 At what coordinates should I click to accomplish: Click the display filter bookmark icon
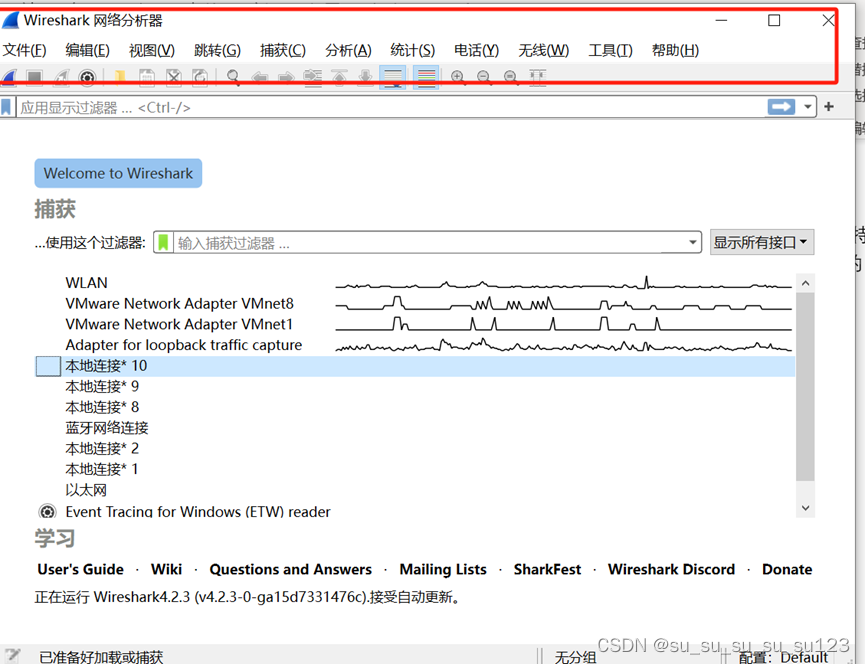coord(6,107)
